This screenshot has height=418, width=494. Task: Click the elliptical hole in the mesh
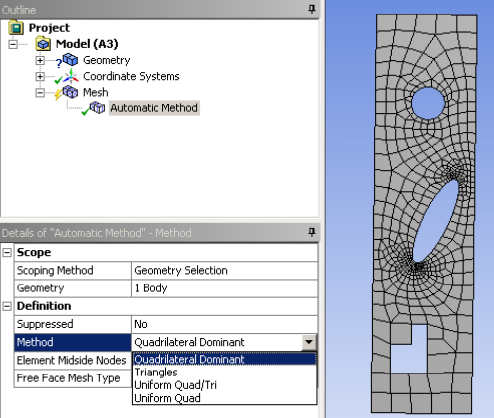435,221
